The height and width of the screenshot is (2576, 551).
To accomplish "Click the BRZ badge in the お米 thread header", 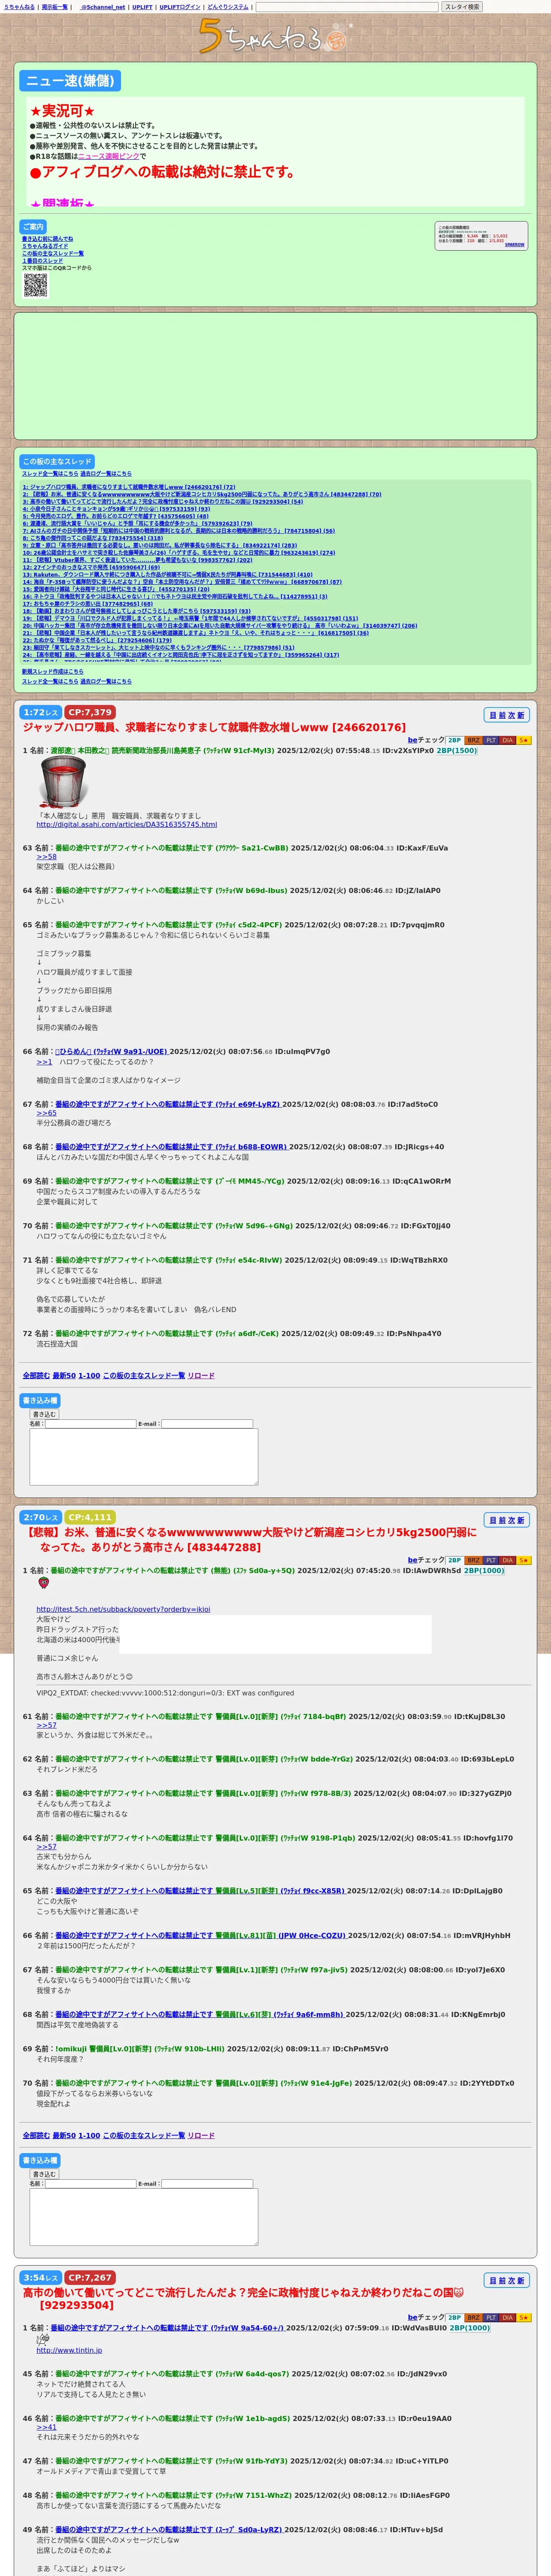I will (474, 1560).
